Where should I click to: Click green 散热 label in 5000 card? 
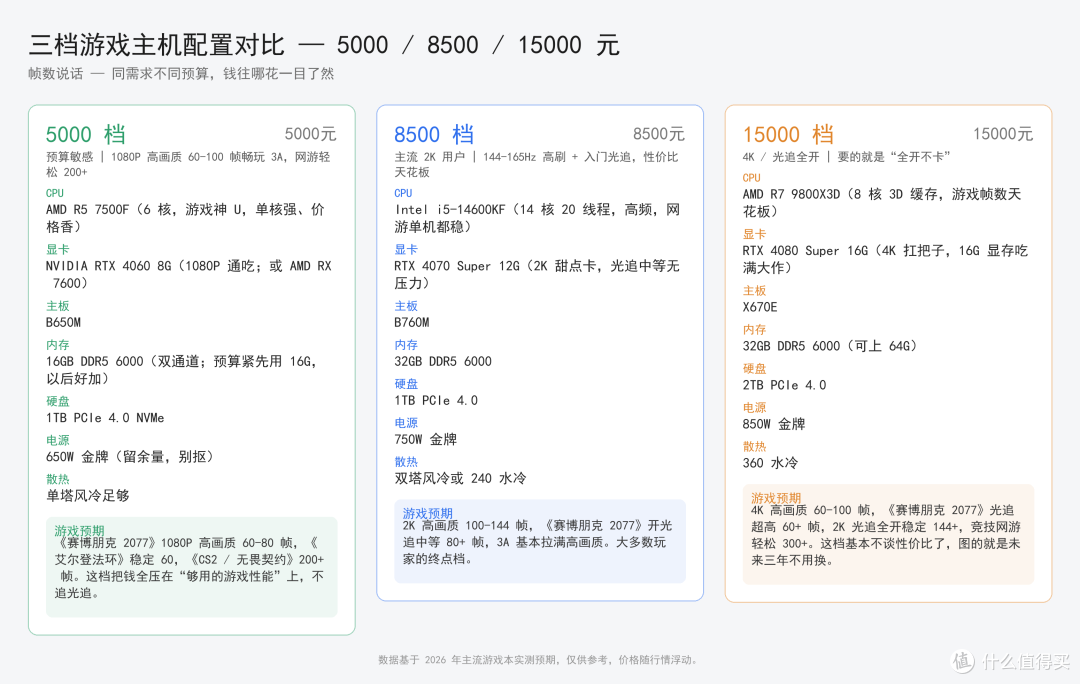click(x=58, y=479)
